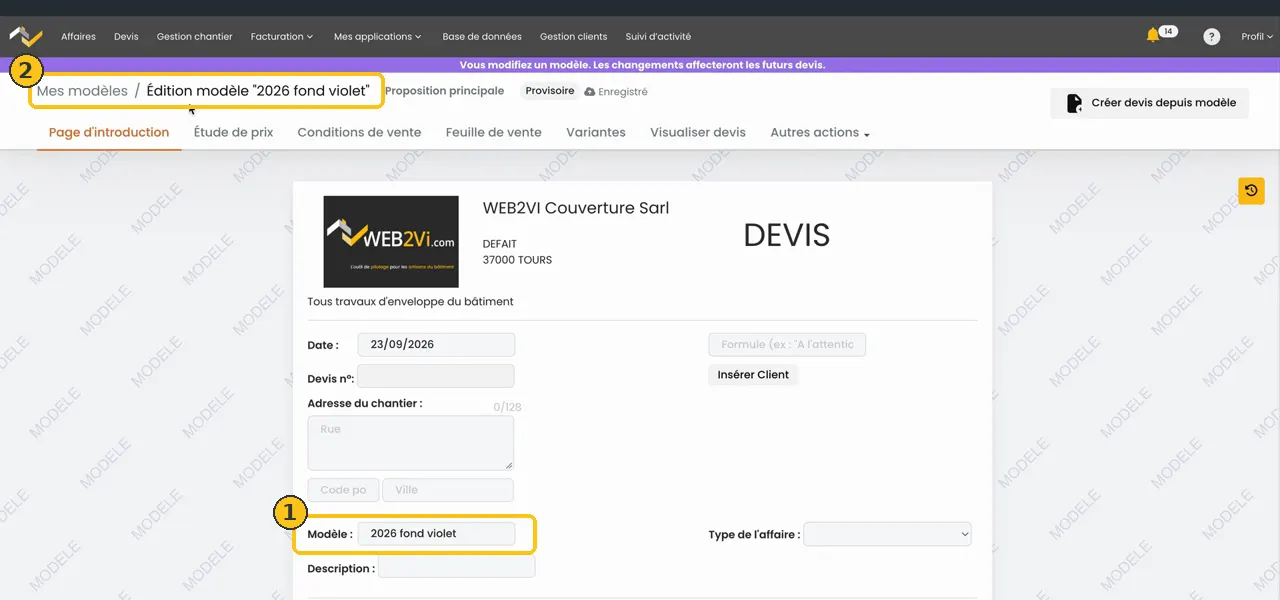Screen dimensions: 1280x600
Task: Click the Provisoire status badge
Action: pos(550,91)
